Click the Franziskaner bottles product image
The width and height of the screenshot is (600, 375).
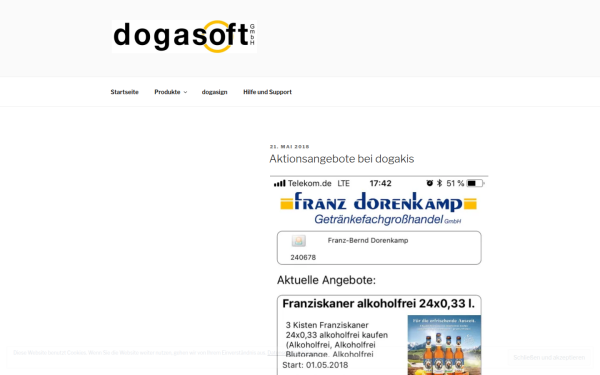click(x=444, y=345)
